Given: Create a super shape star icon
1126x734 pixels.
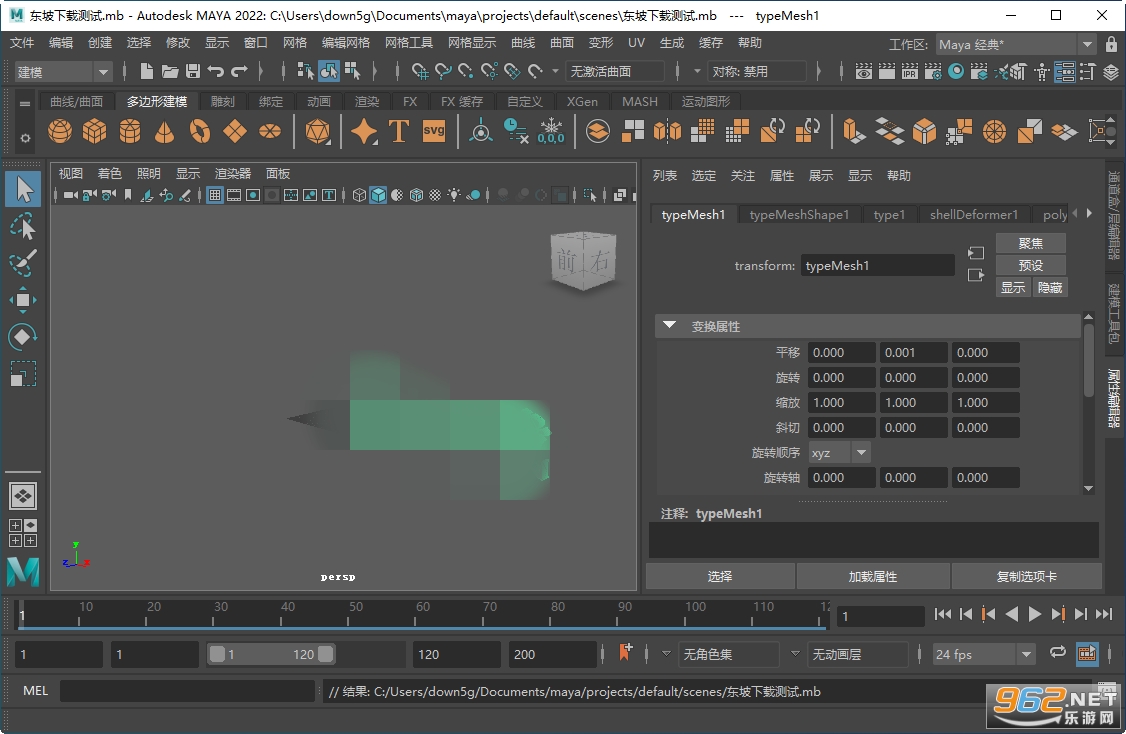Looking at the screenshot, I should (x=364, y=131).
